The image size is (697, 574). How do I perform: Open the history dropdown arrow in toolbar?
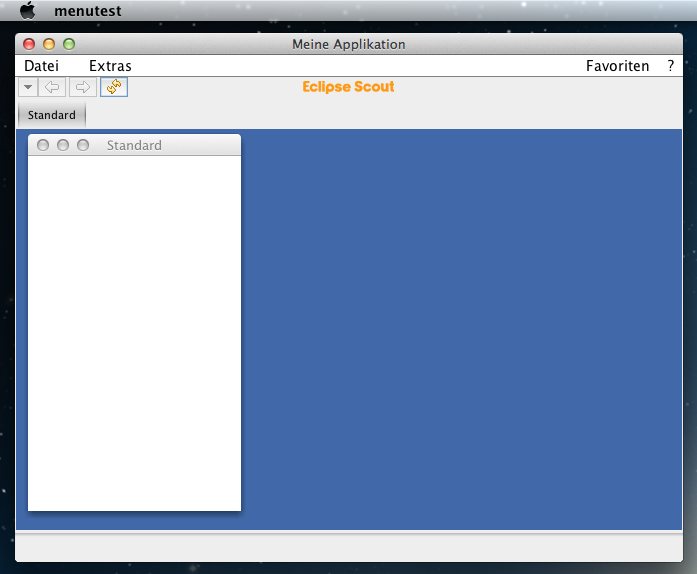click(x=28, y=87)
